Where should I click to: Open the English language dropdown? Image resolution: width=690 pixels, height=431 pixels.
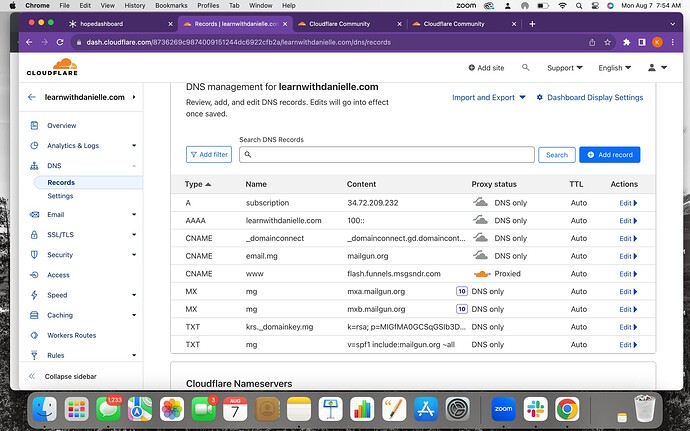(614, 68)
